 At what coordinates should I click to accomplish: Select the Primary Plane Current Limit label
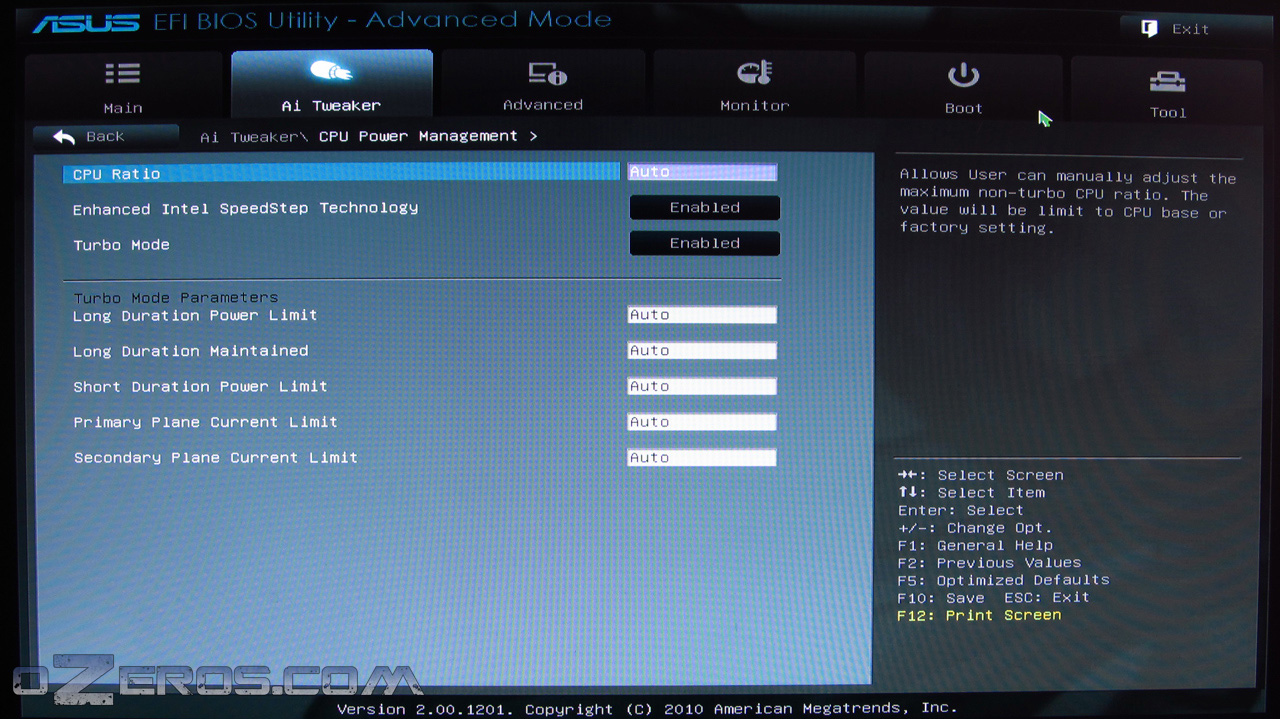click(205, 422)
